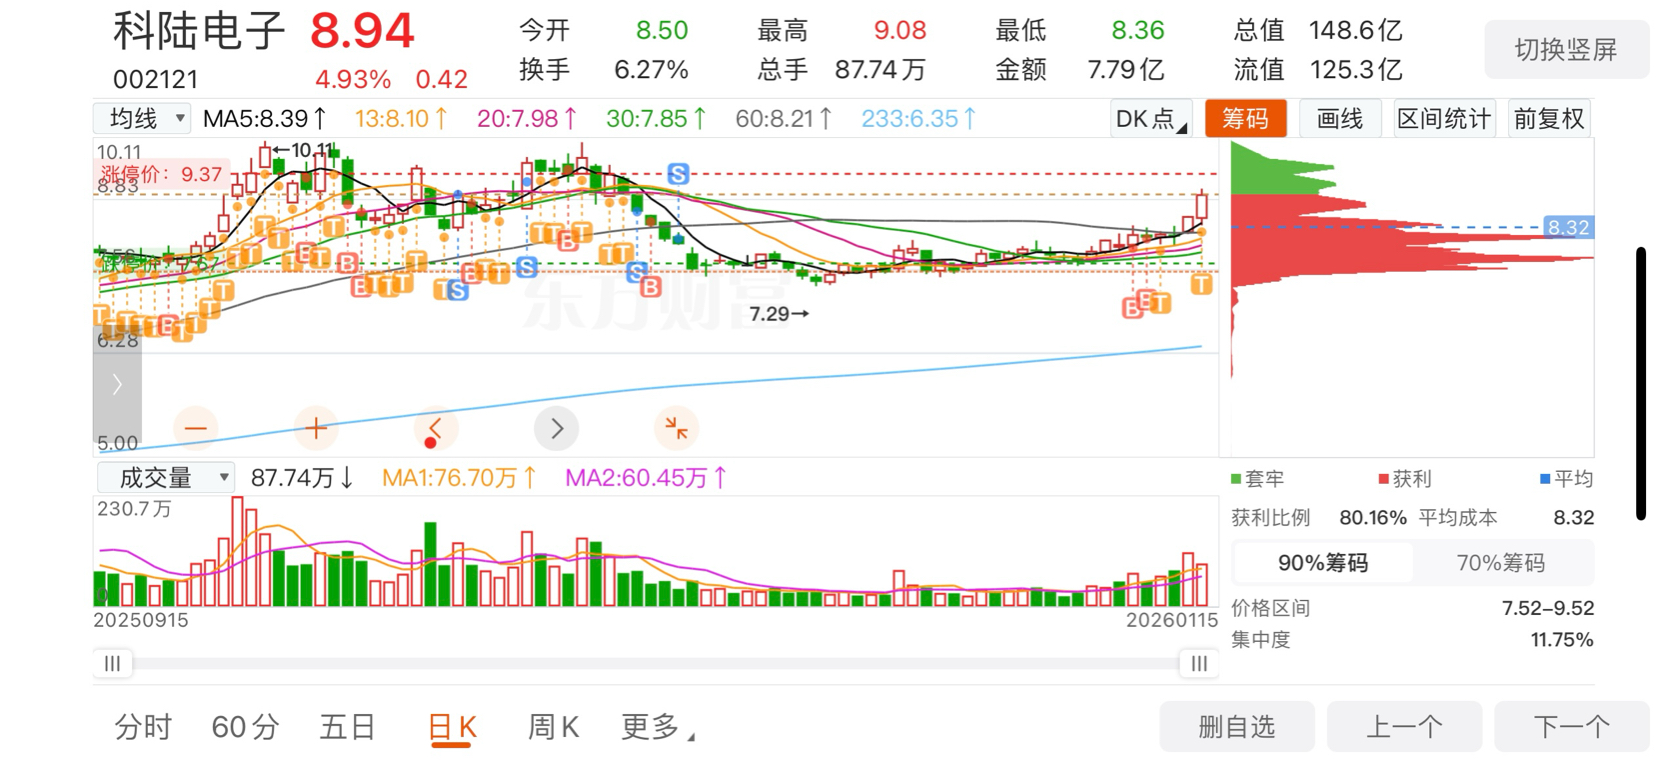Click the 获利比例 80.16% value
This screenshot has height=768, width=1663.
(x=1372, y=518)
